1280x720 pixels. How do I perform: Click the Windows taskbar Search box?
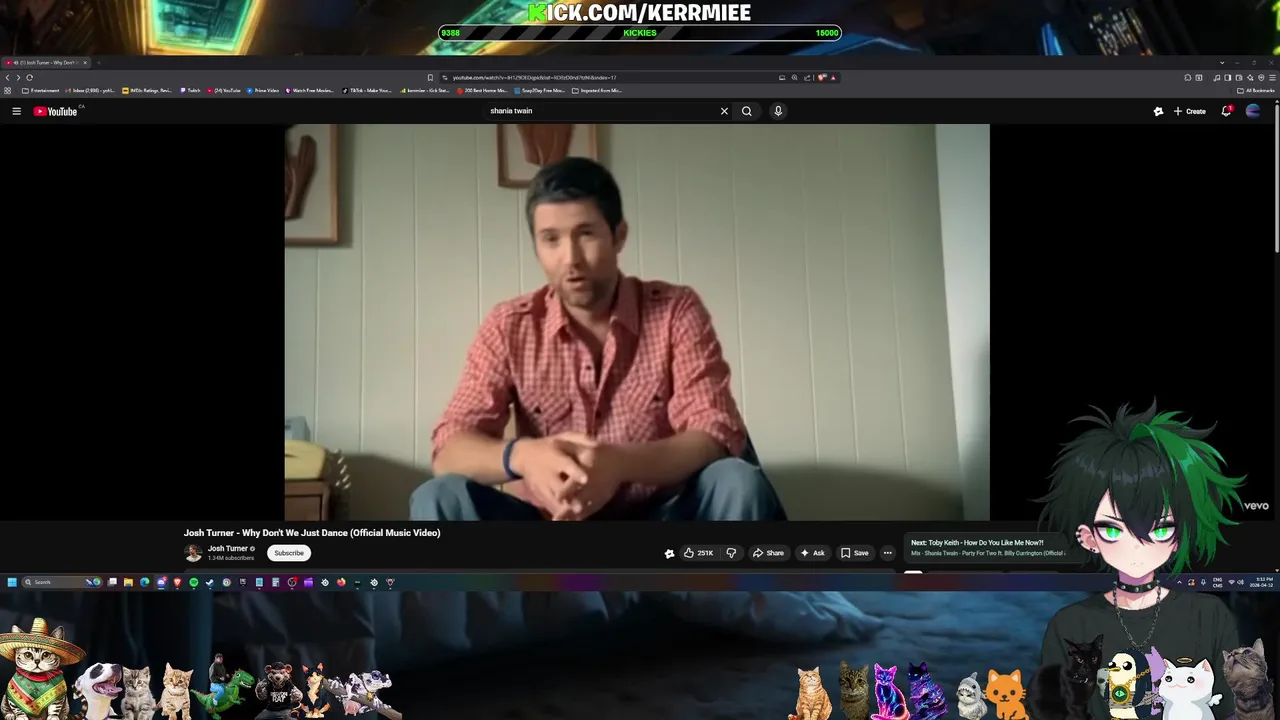click(x=62, y=582)
